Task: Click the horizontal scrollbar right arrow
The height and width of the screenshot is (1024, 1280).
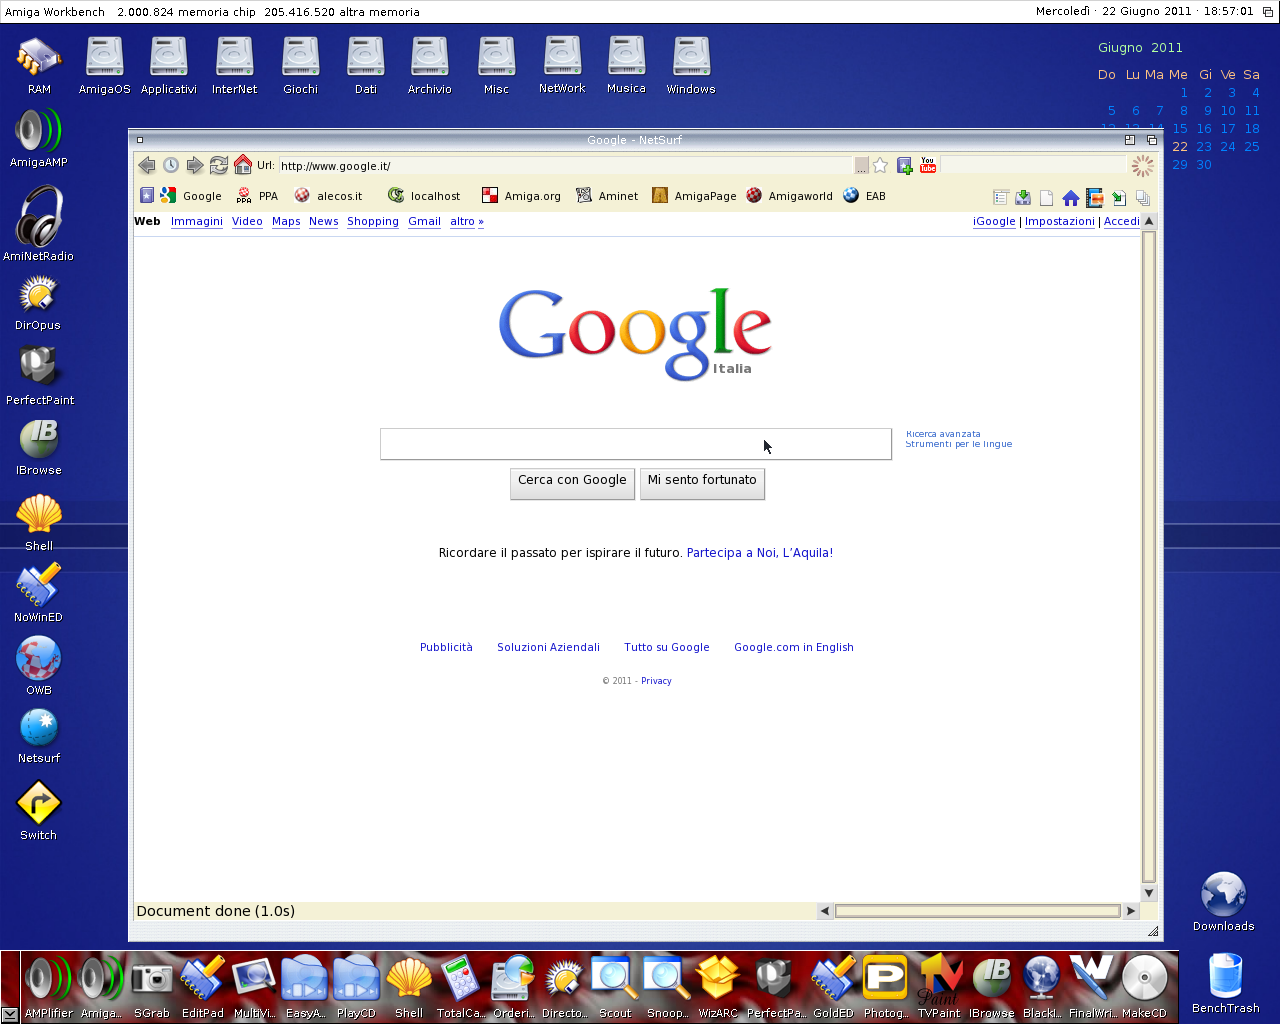Action: (x=1131, y=911)
